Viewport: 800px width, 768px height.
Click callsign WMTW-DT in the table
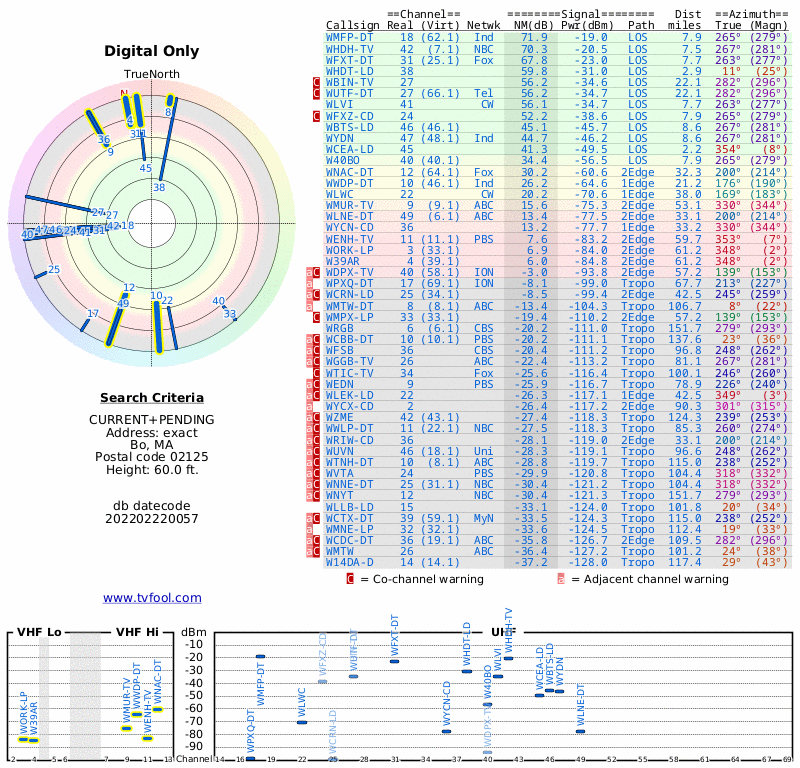(349, 306)
